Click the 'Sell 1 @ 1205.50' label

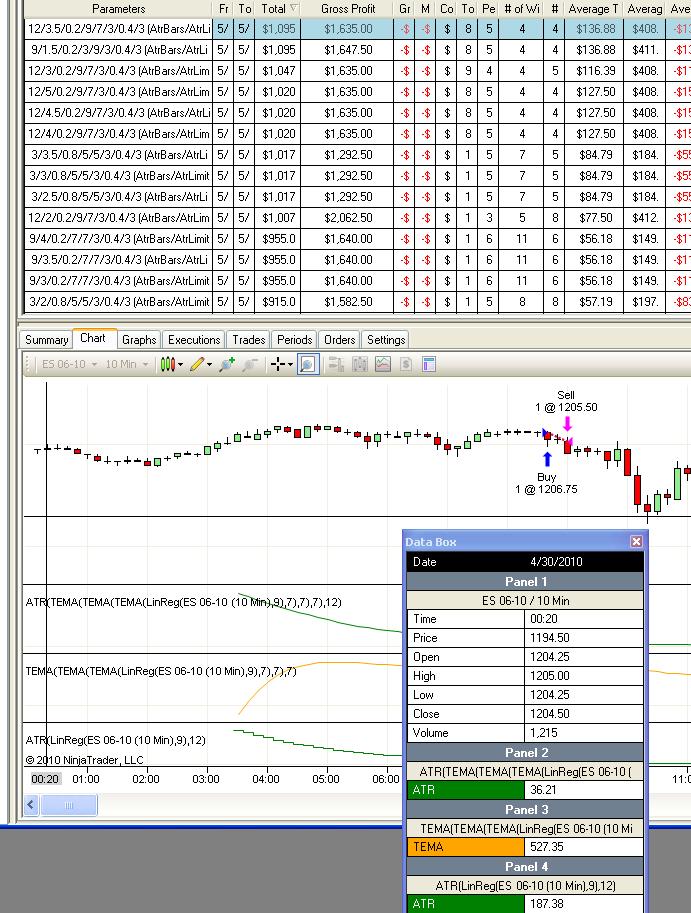coord(566,401)
